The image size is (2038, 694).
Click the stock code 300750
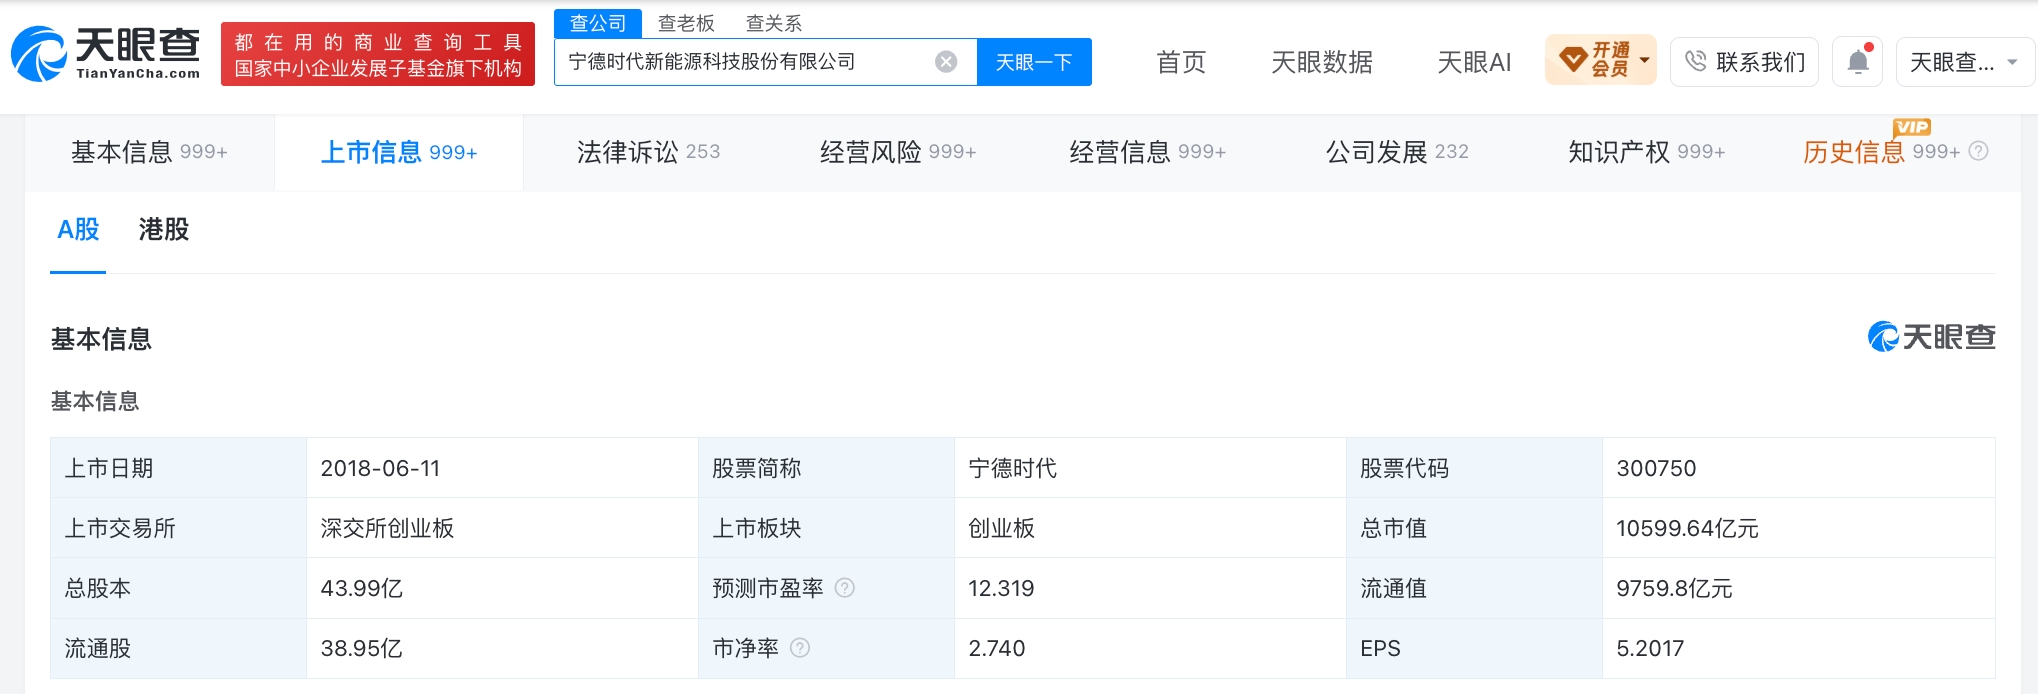point(1656,468)
